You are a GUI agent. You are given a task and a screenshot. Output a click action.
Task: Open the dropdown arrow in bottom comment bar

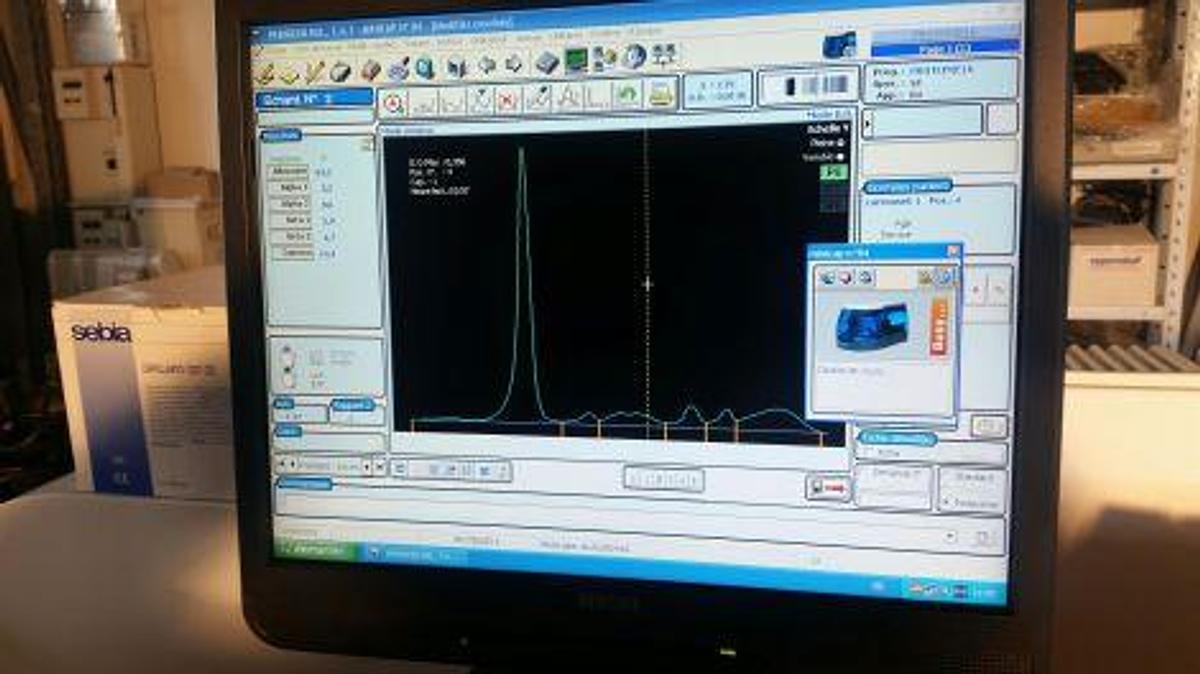tap(950, 537)
